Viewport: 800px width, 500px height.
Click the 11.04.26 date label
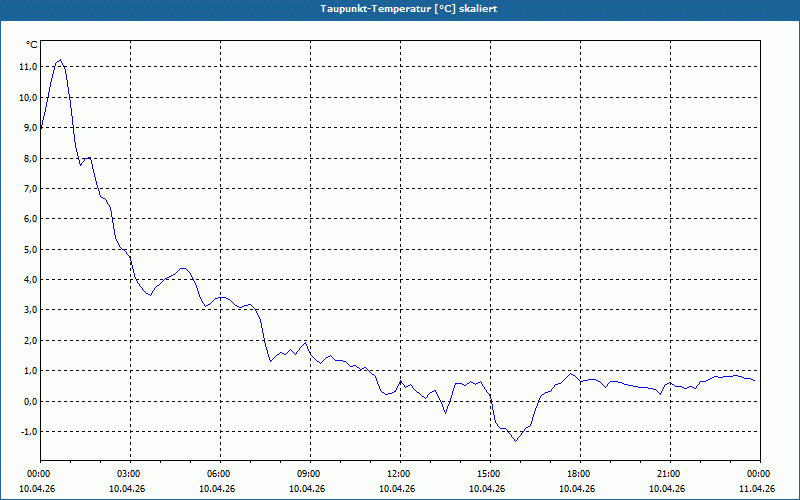coord(757,488)
